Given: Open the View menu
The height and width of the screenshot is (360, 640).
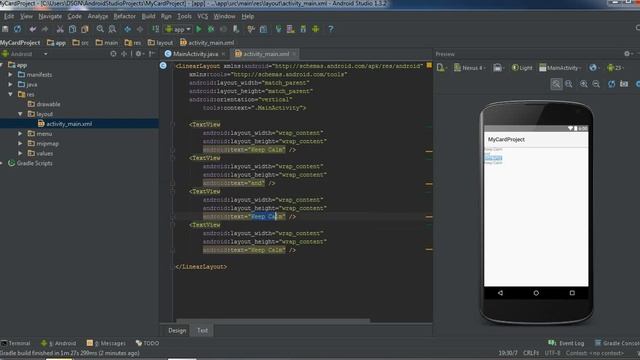Looking at the screenshot, I should (26, 16).
